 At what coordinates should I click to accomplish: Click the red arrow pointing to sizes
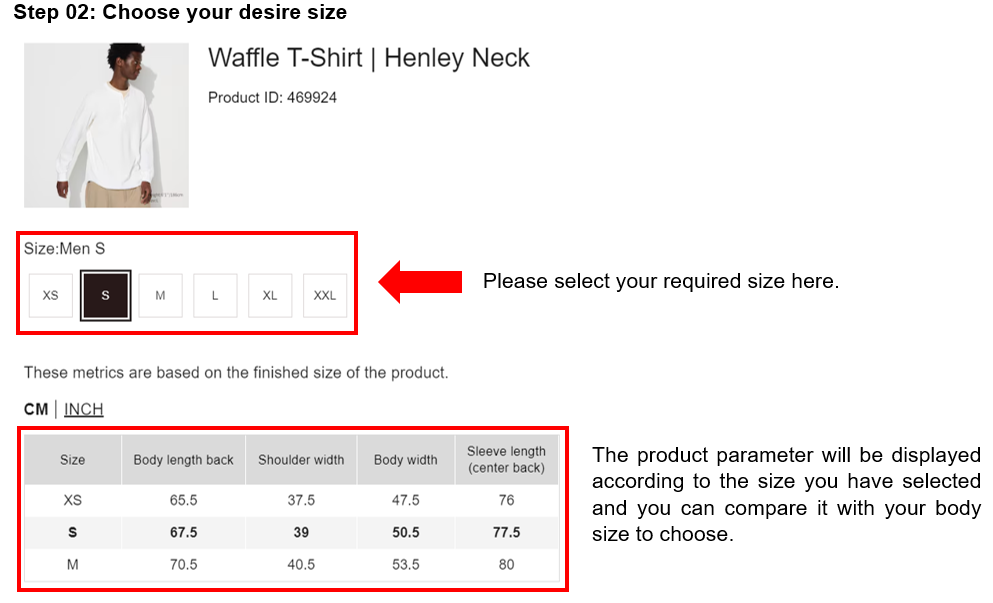[x=419, y=282]
